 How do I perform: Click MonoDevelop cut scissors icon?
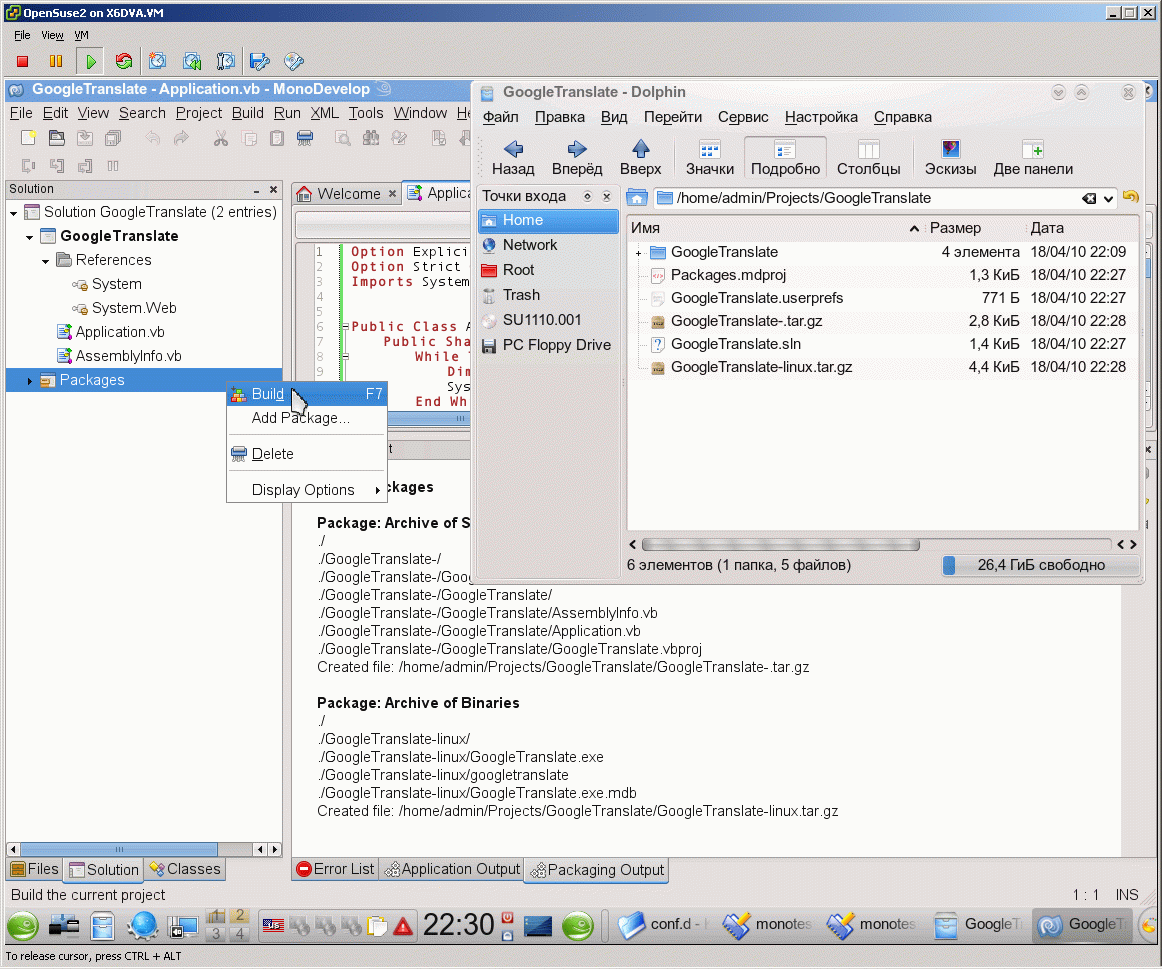click(221, 138)
